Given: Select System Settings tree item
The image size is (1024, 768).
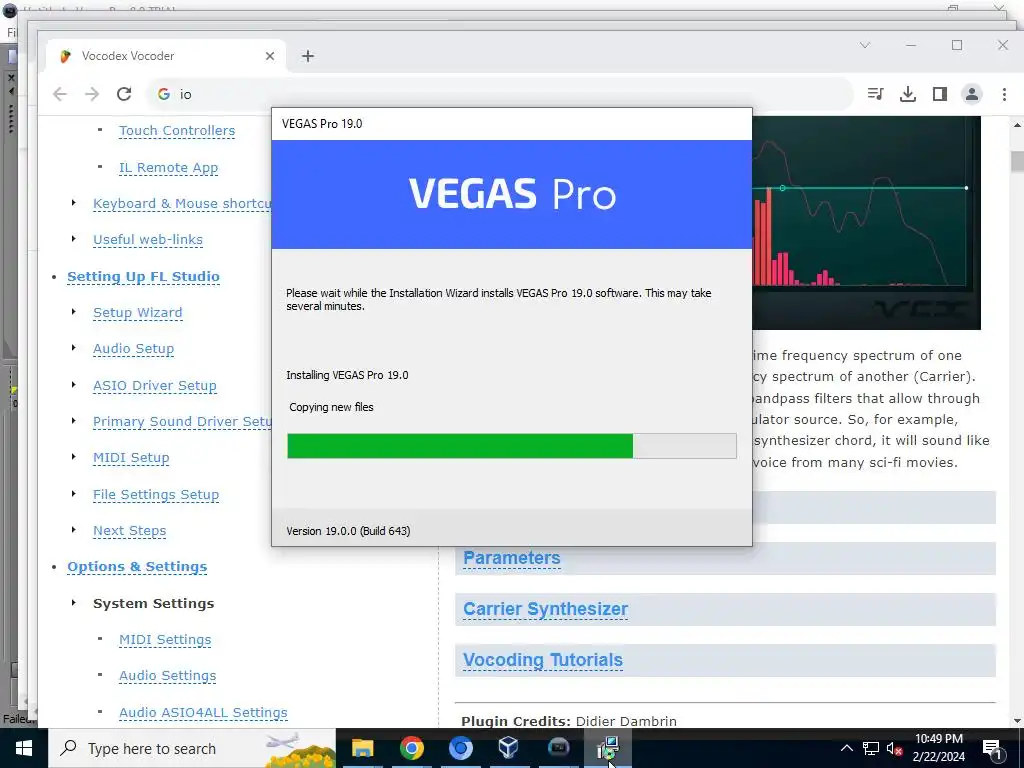Looking at the screenshot, I should pos(153,603).
